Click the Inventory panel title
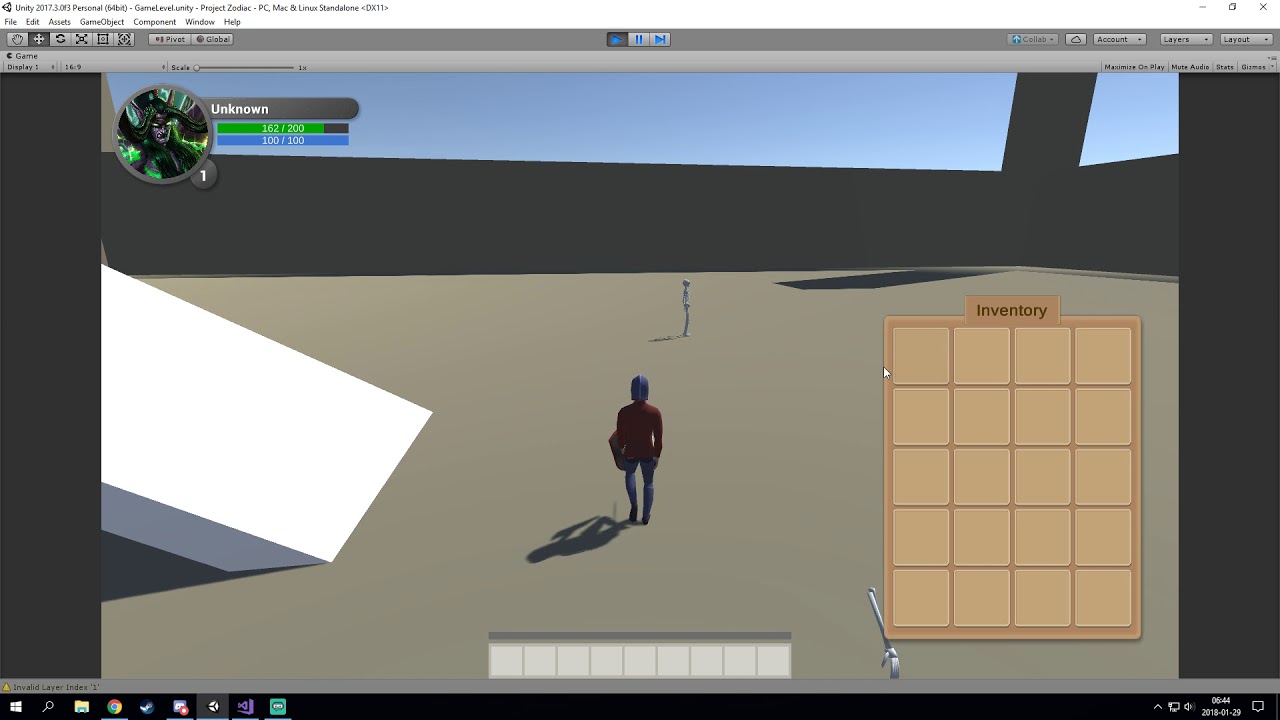 1011,310
